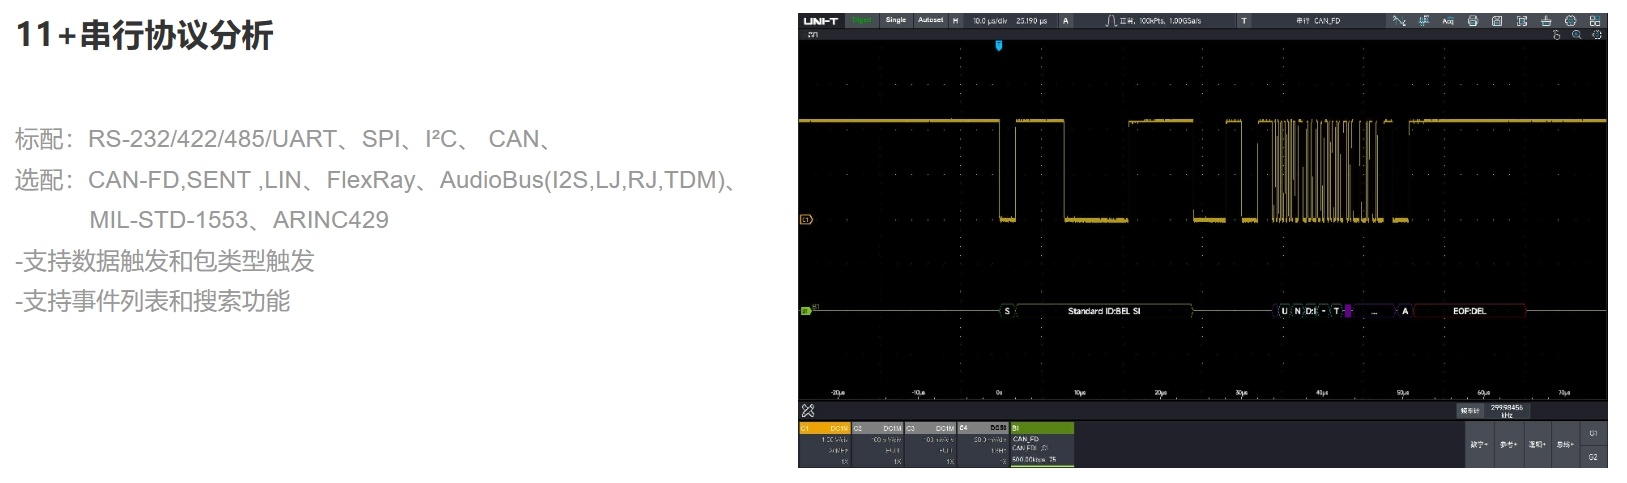Select the C4 channel tab
This screenshot has width=1627, height=483.
(x=983, y=445)
